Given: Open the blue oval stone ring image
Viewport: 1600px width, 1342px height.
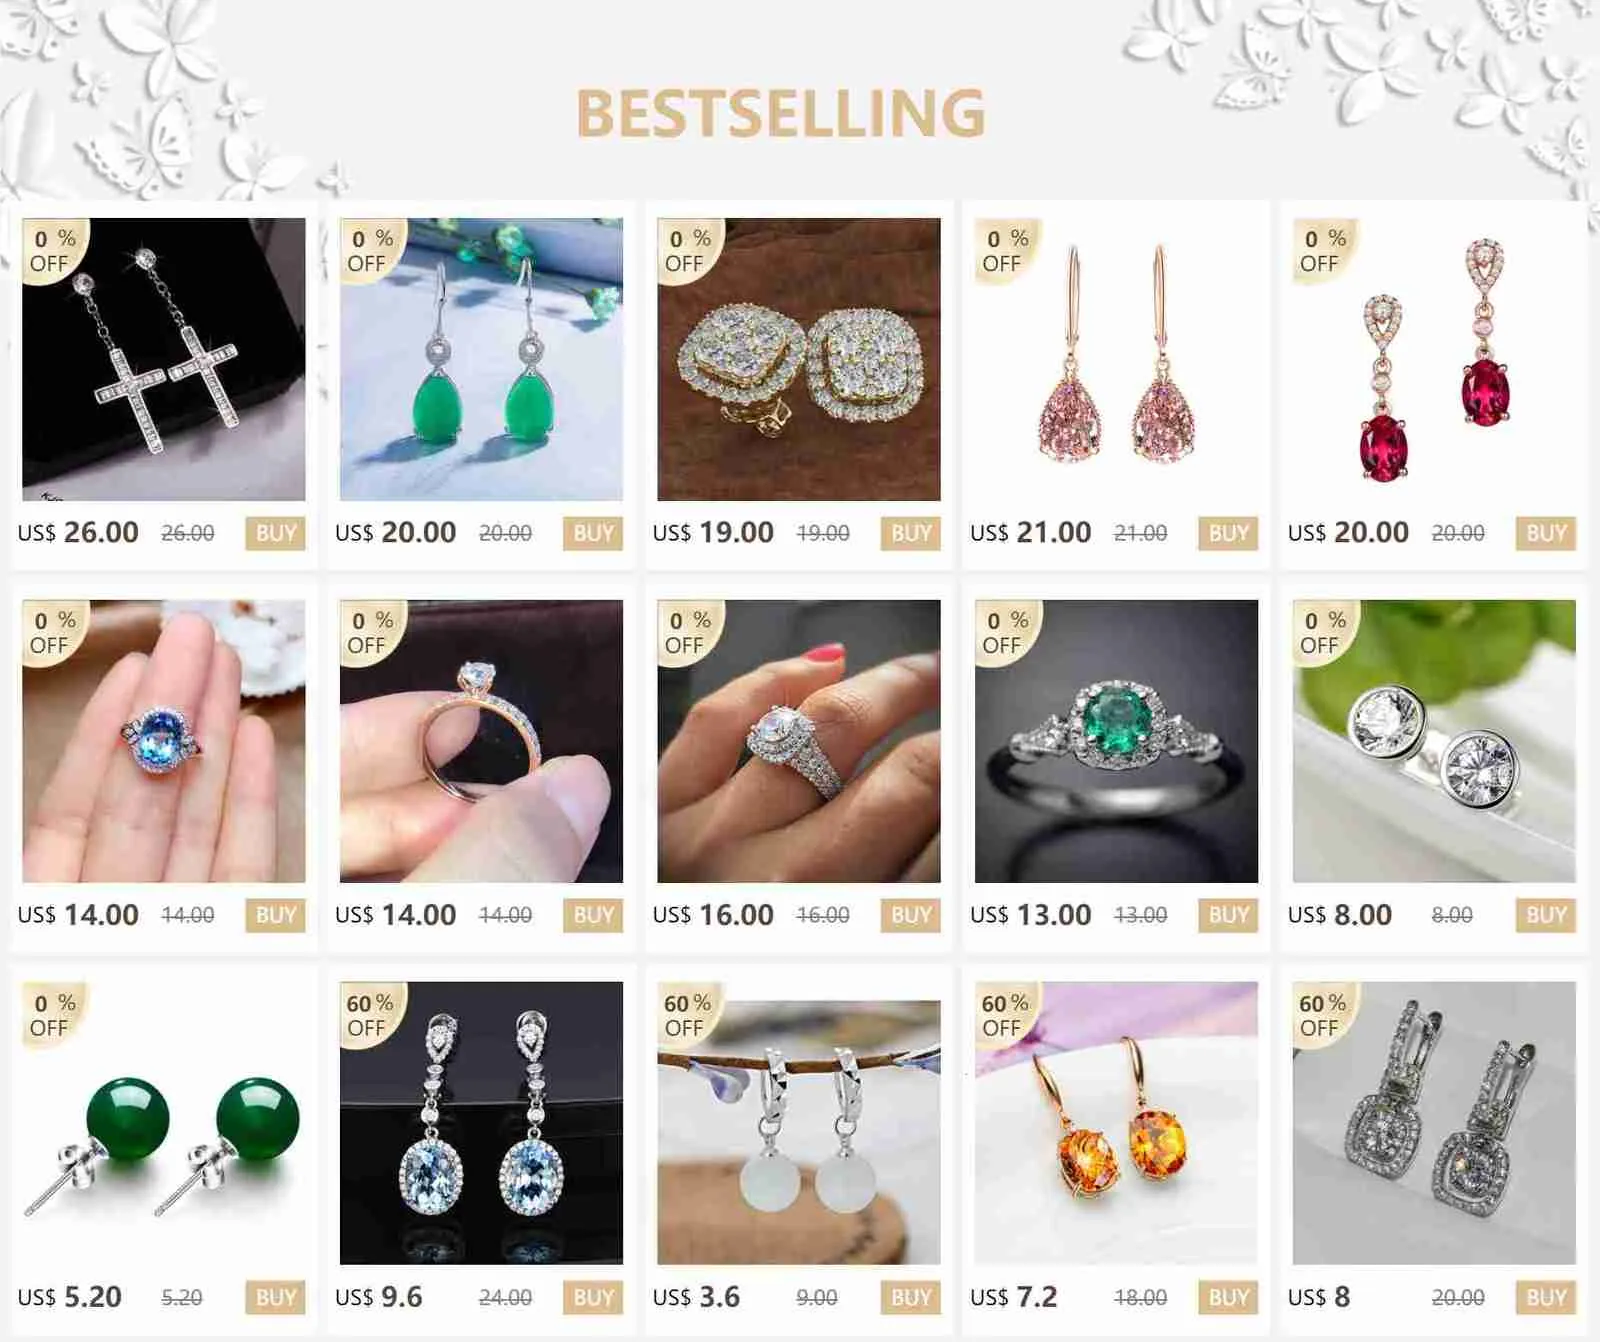Looking at the screenshot, I should pyautogui.click(x=164, y=741).
